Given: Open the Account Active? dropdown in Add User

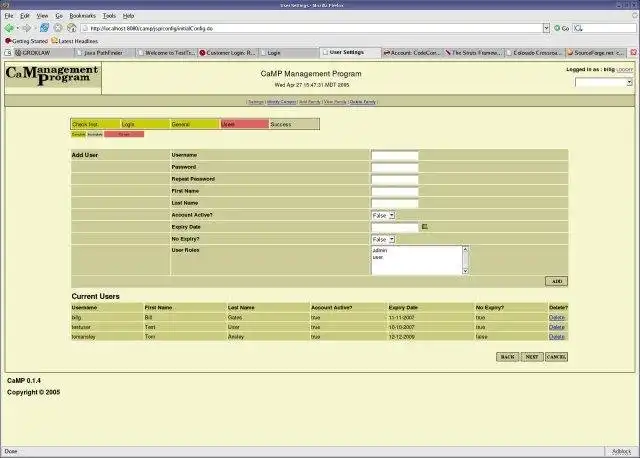Looking at the screenshot, I should point(383,215).
